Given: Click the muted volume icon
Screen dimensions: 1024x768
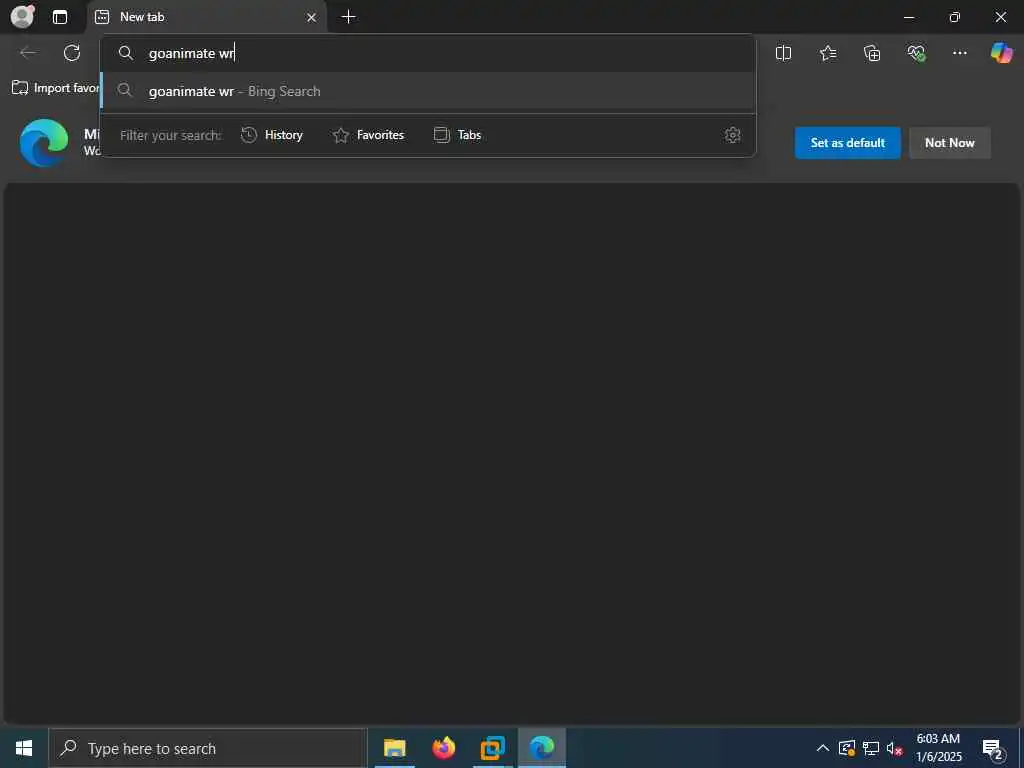Looking at the screenshot, I should point(894,748).
